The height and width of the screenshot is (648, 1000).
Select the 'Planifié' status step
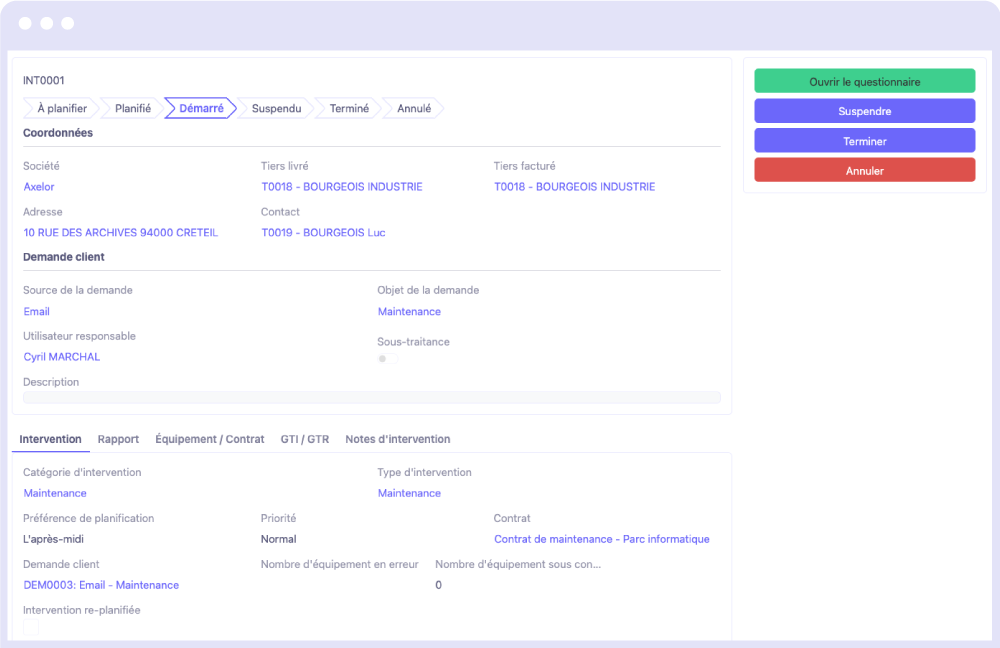click(132, 108)
